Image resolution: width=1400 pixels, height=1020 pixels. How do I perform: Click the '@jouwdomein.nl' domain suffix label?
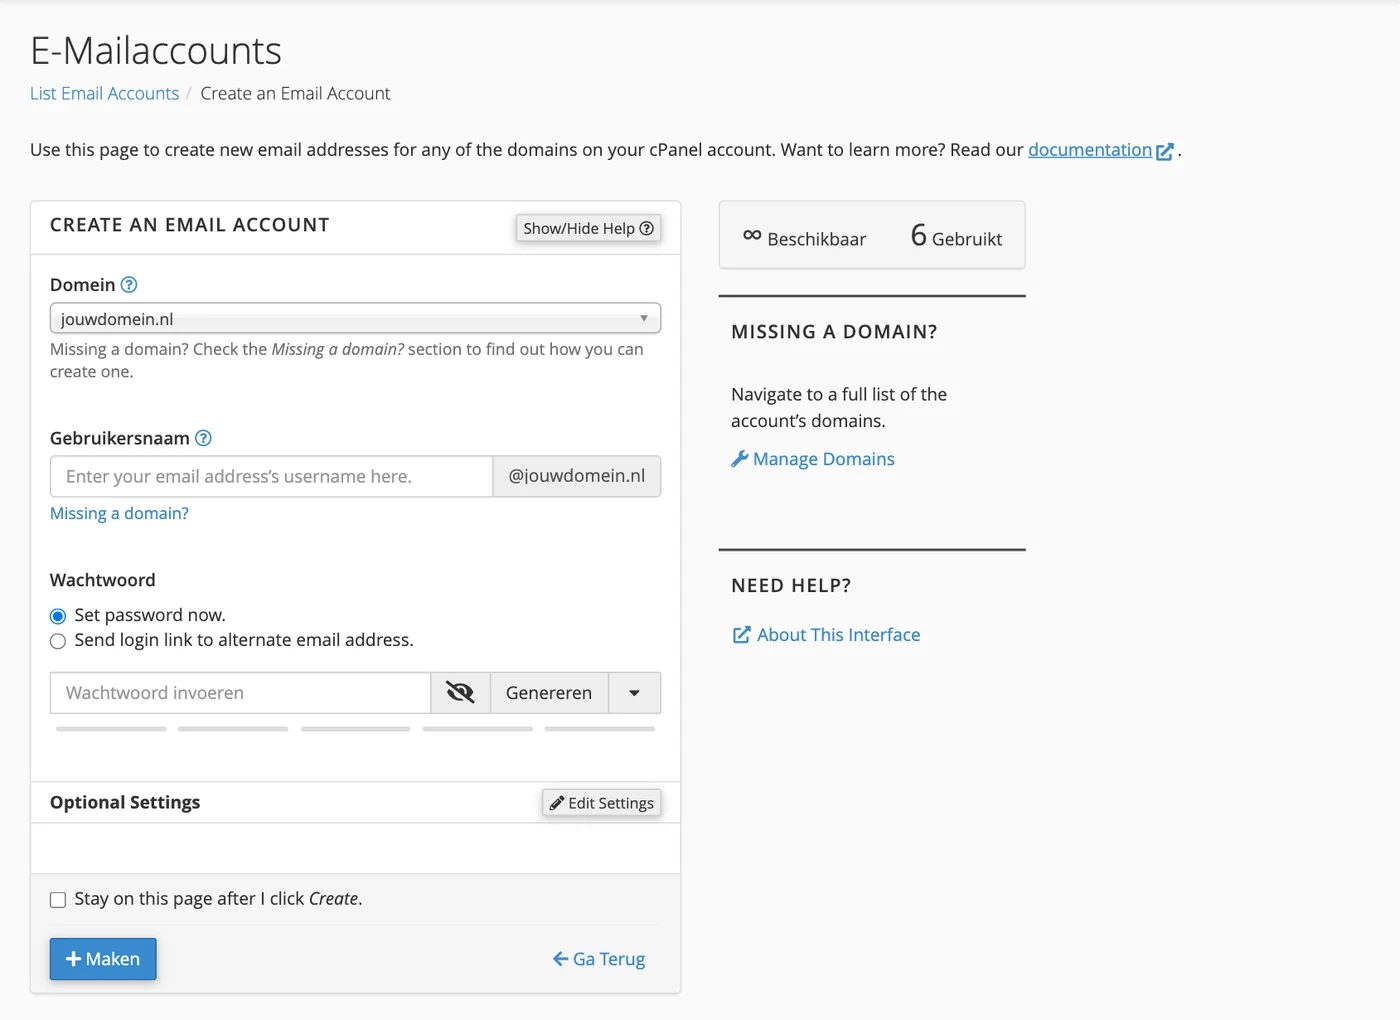pos(577,476)
